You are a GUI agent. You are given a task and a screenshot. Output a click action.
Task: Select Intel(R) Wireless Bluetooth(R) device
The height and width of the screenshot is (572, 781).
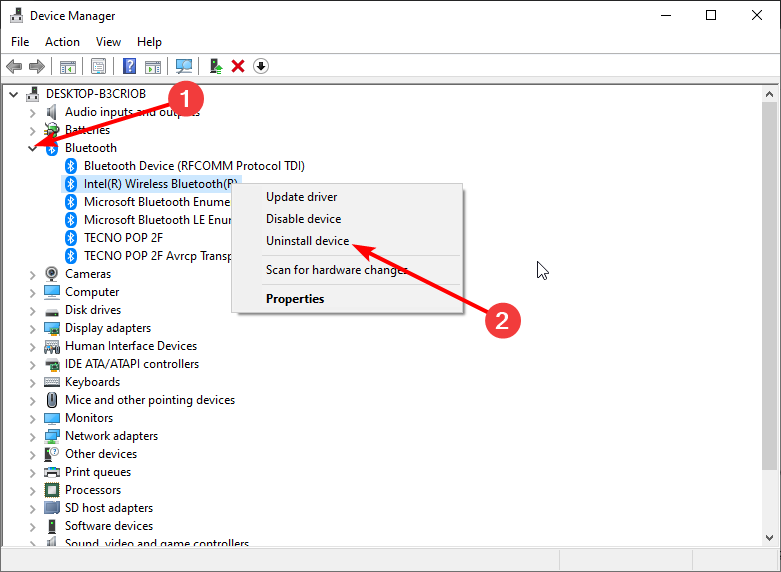pyautogui.click(x=159, y=184)
